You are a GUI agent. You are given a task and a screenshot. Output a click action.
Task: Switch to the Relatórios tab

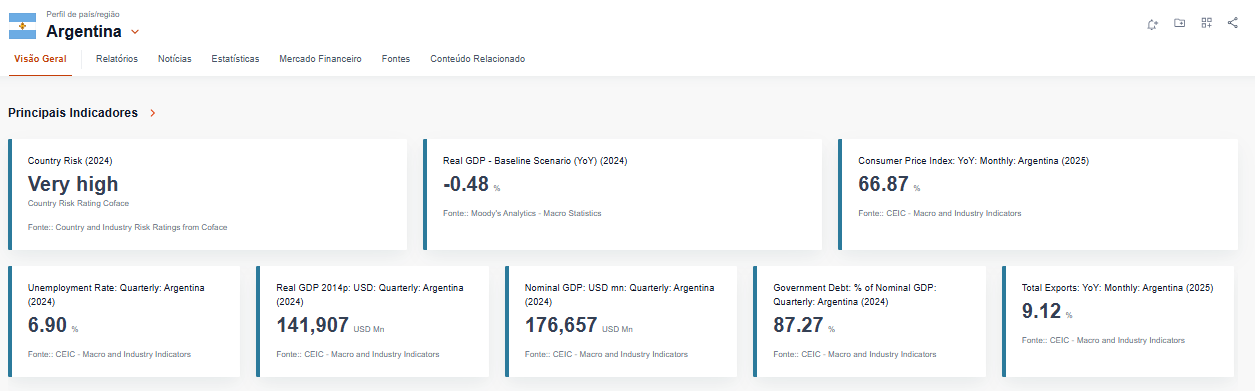(117, 59)
